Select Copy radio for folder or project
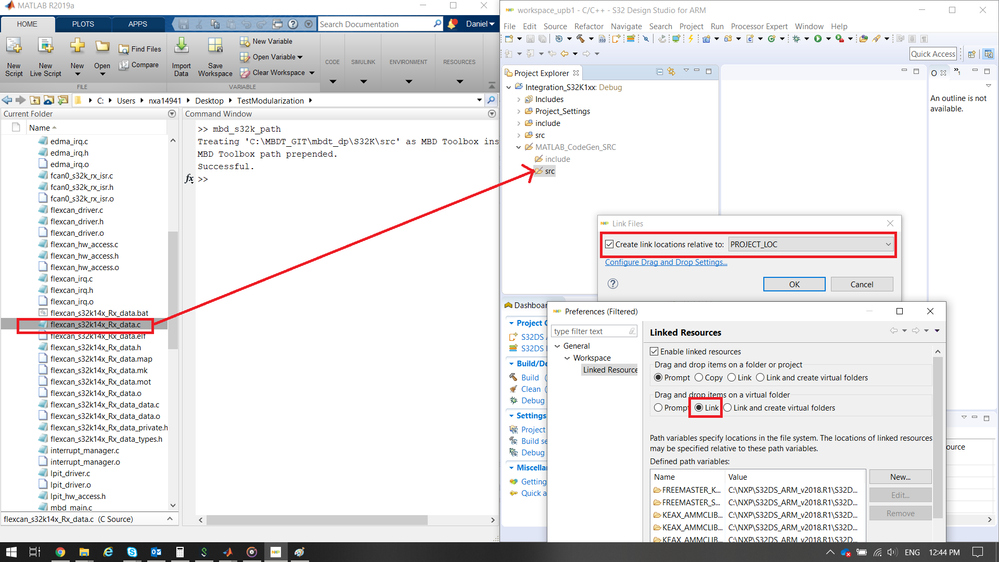 [x=698, y=377]
